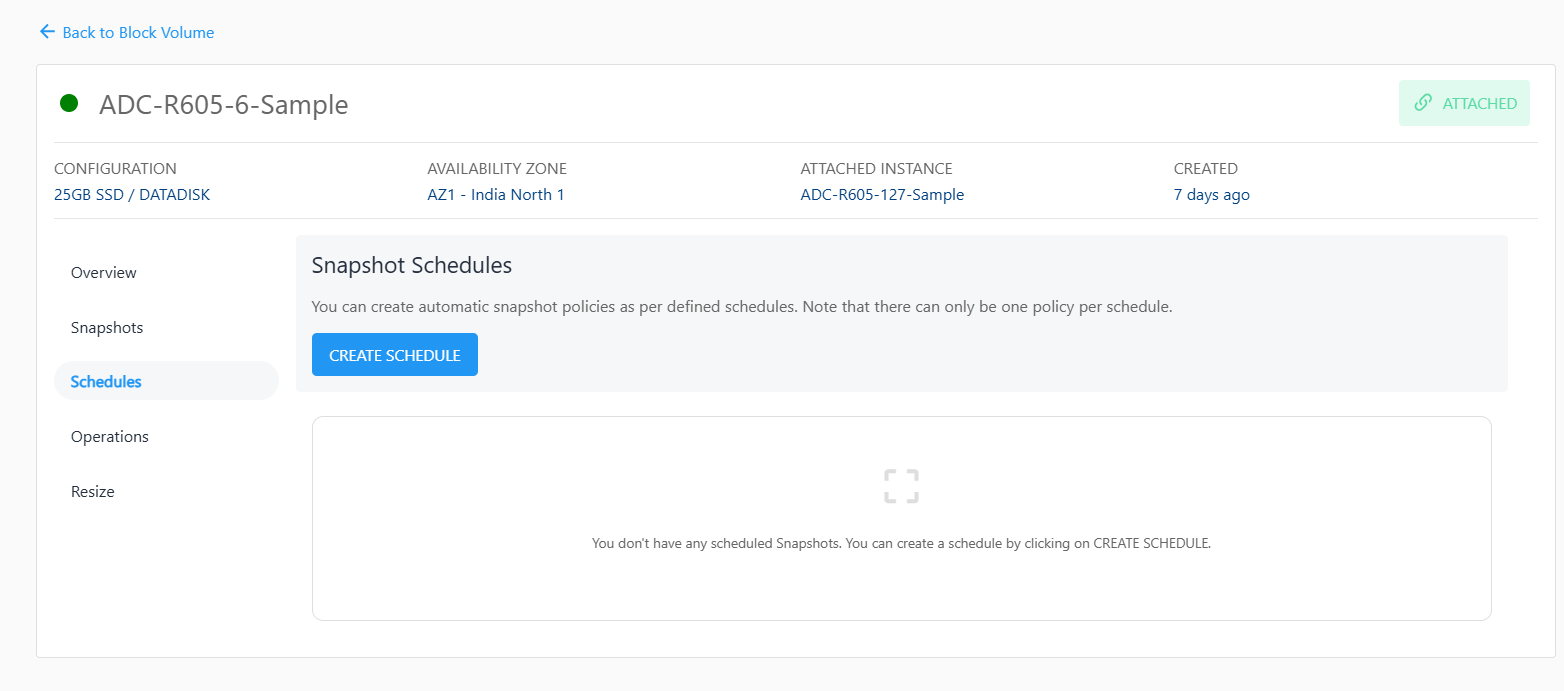Open attached instance ADC-R605-127-Sample
Screen dimensions: 1564x691
tap(882, 195)
